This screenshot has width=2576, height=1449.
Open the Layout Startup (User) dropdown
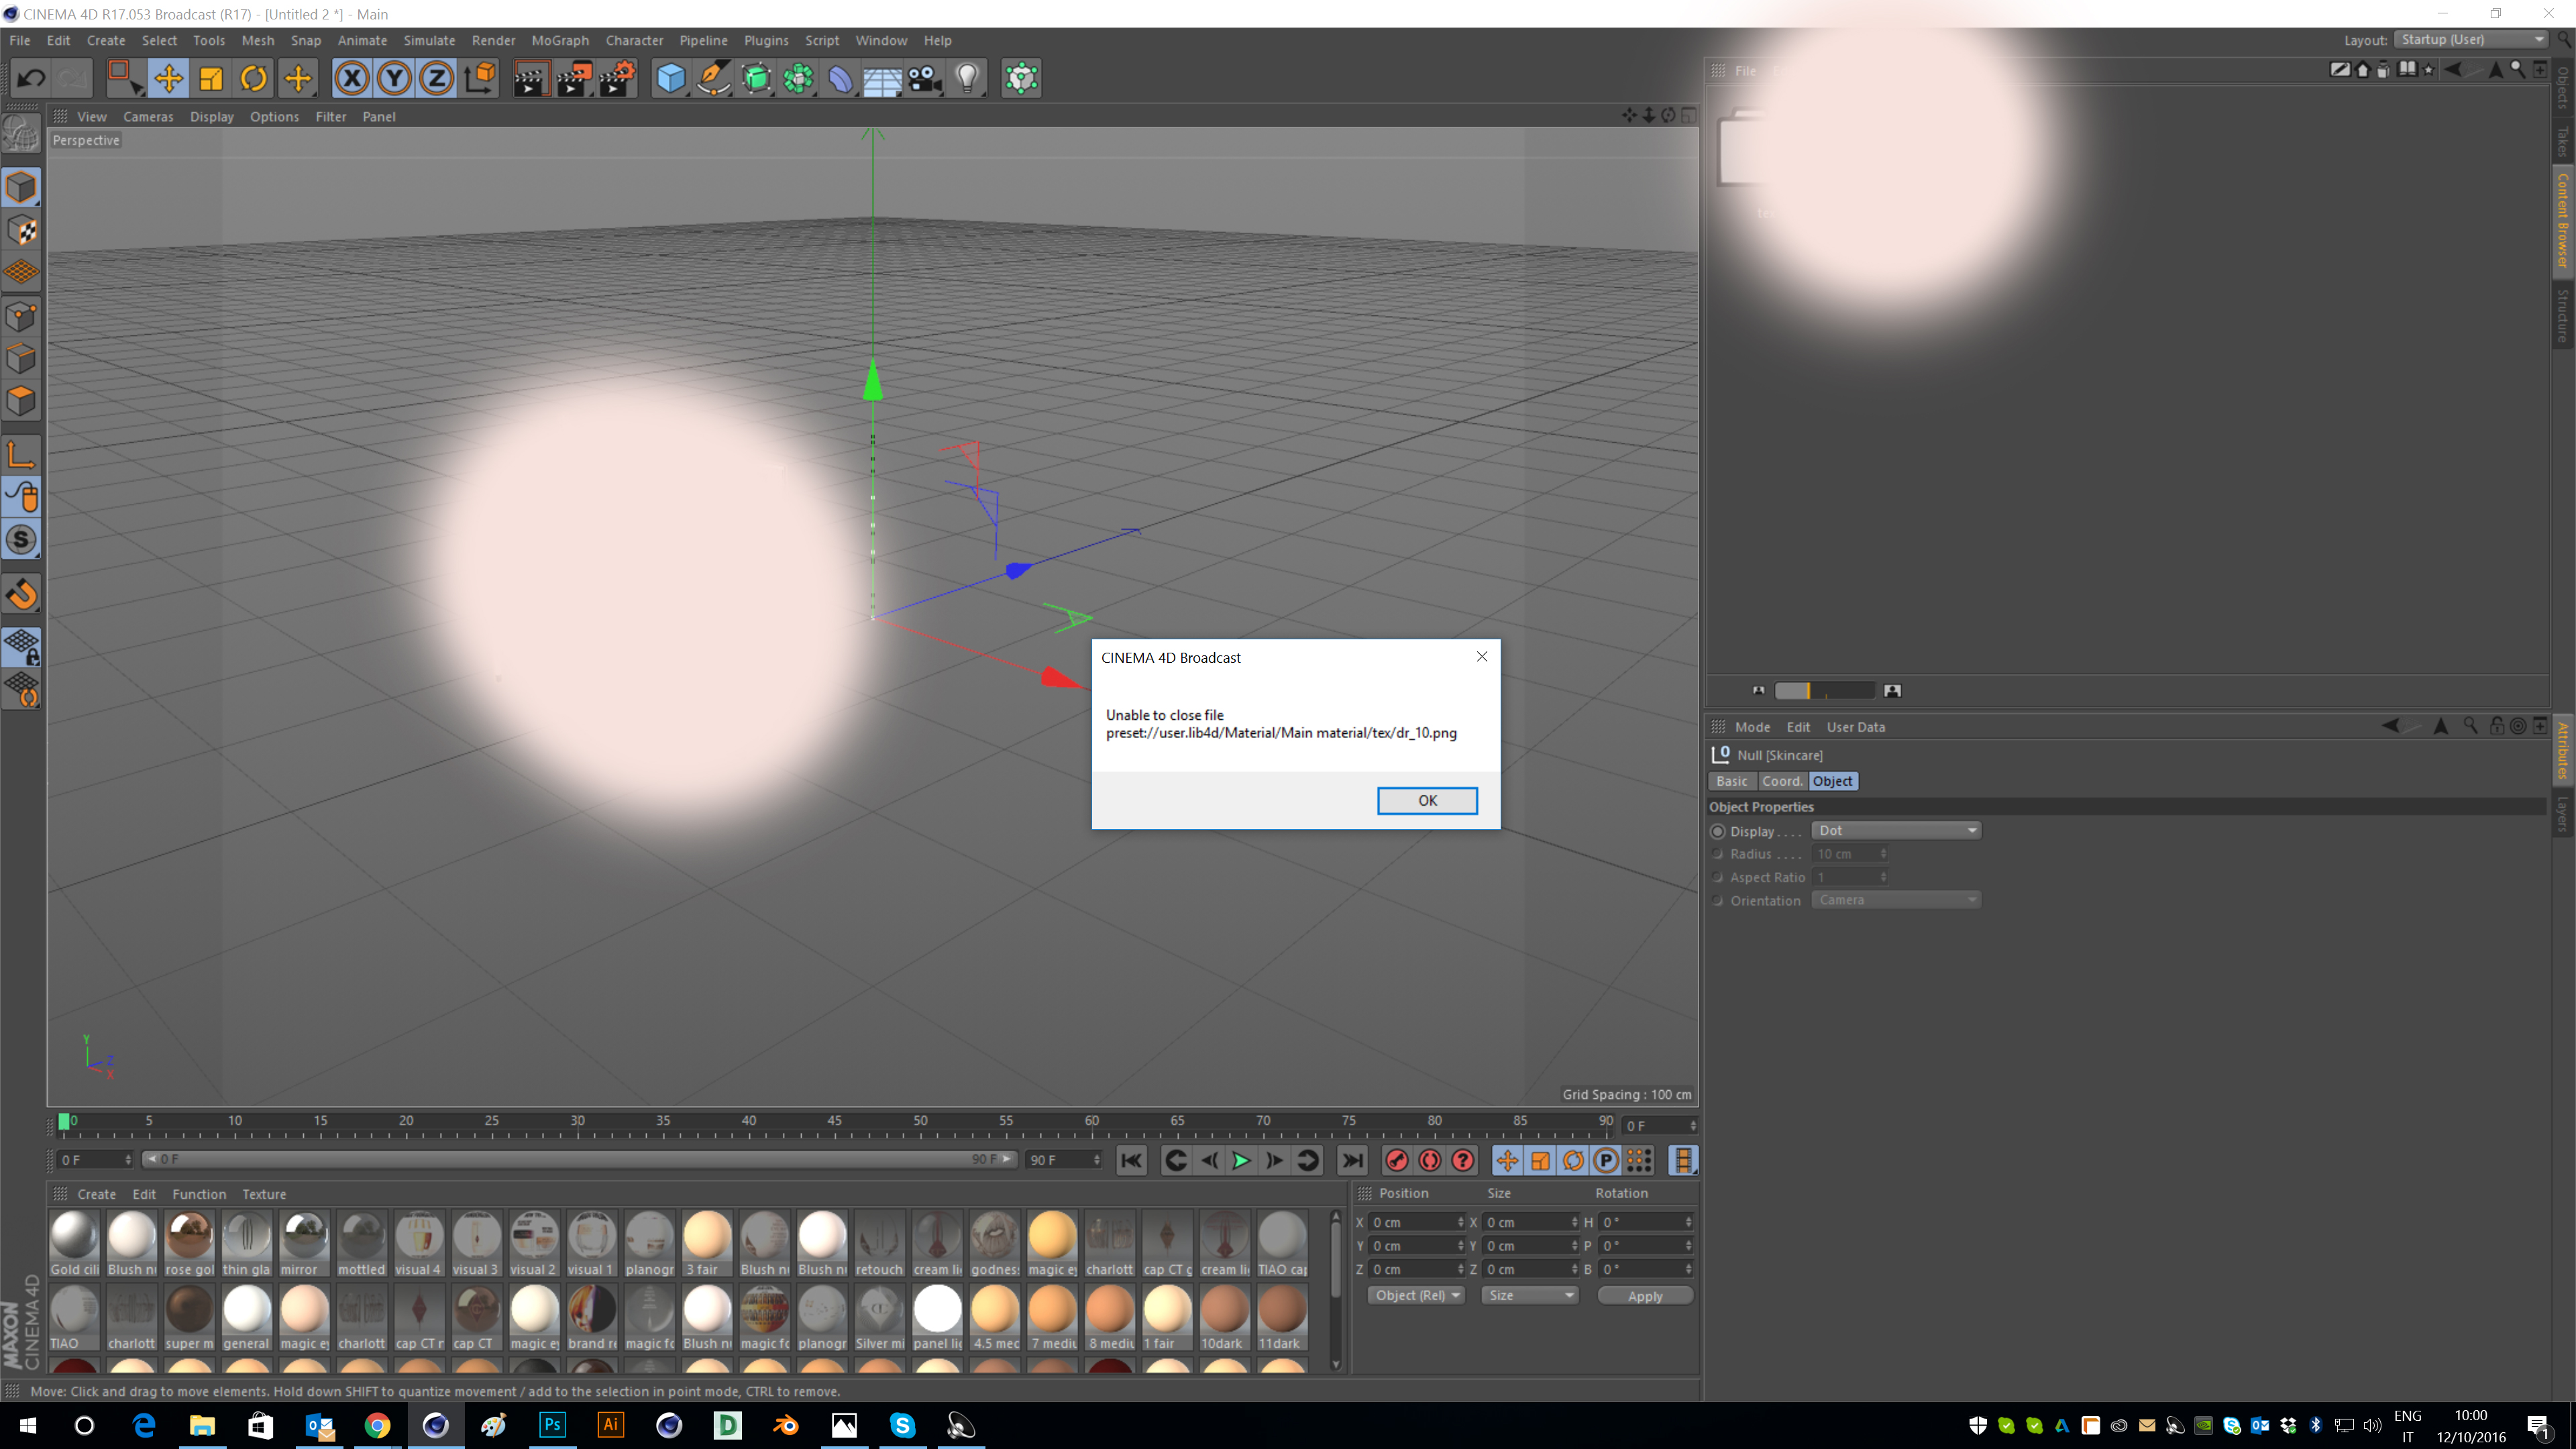pyautogui.click(x=2471, y=40)
